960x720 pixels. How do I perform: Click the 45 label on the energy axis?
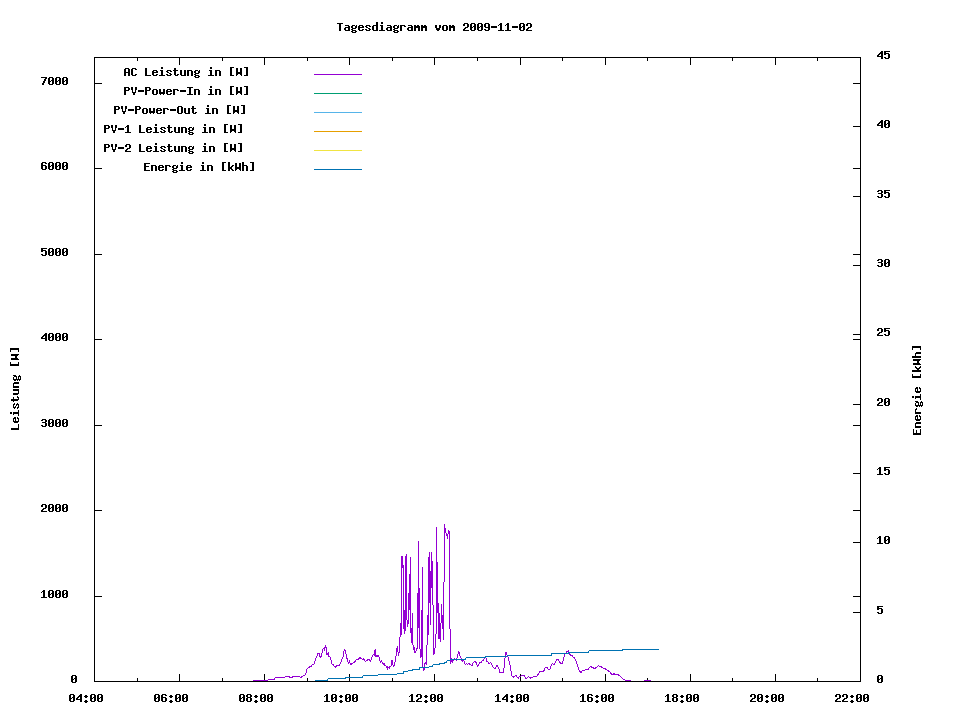point(883,55)
